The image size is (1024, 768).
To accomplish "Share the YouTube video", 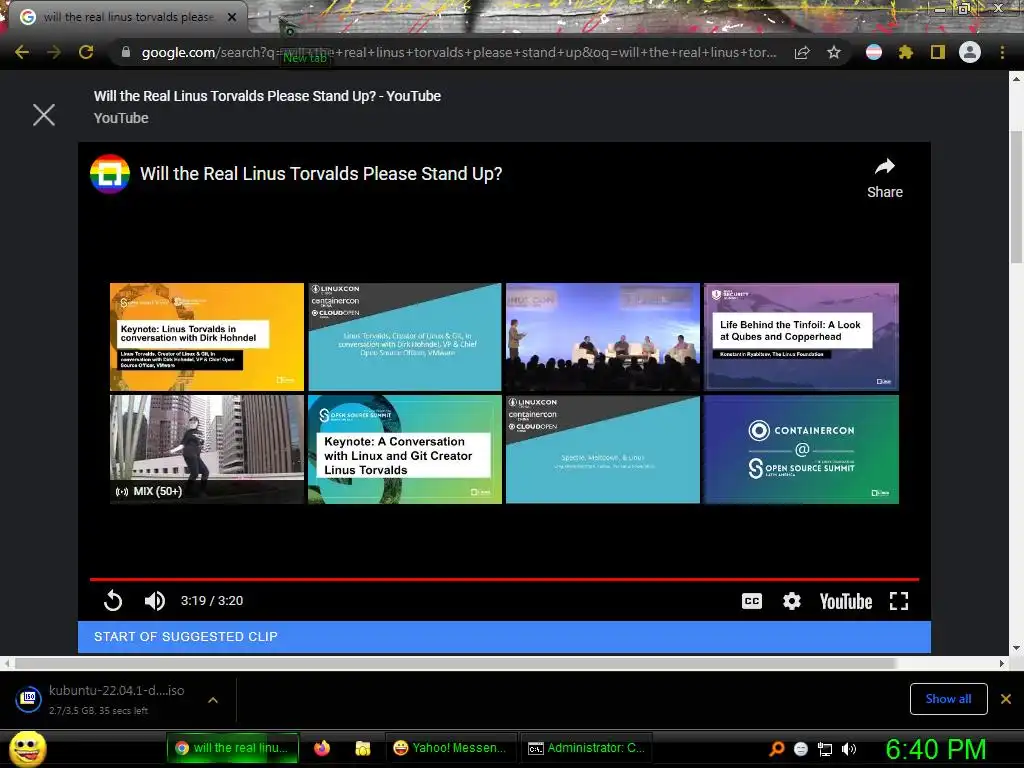I will coord(885,178).
